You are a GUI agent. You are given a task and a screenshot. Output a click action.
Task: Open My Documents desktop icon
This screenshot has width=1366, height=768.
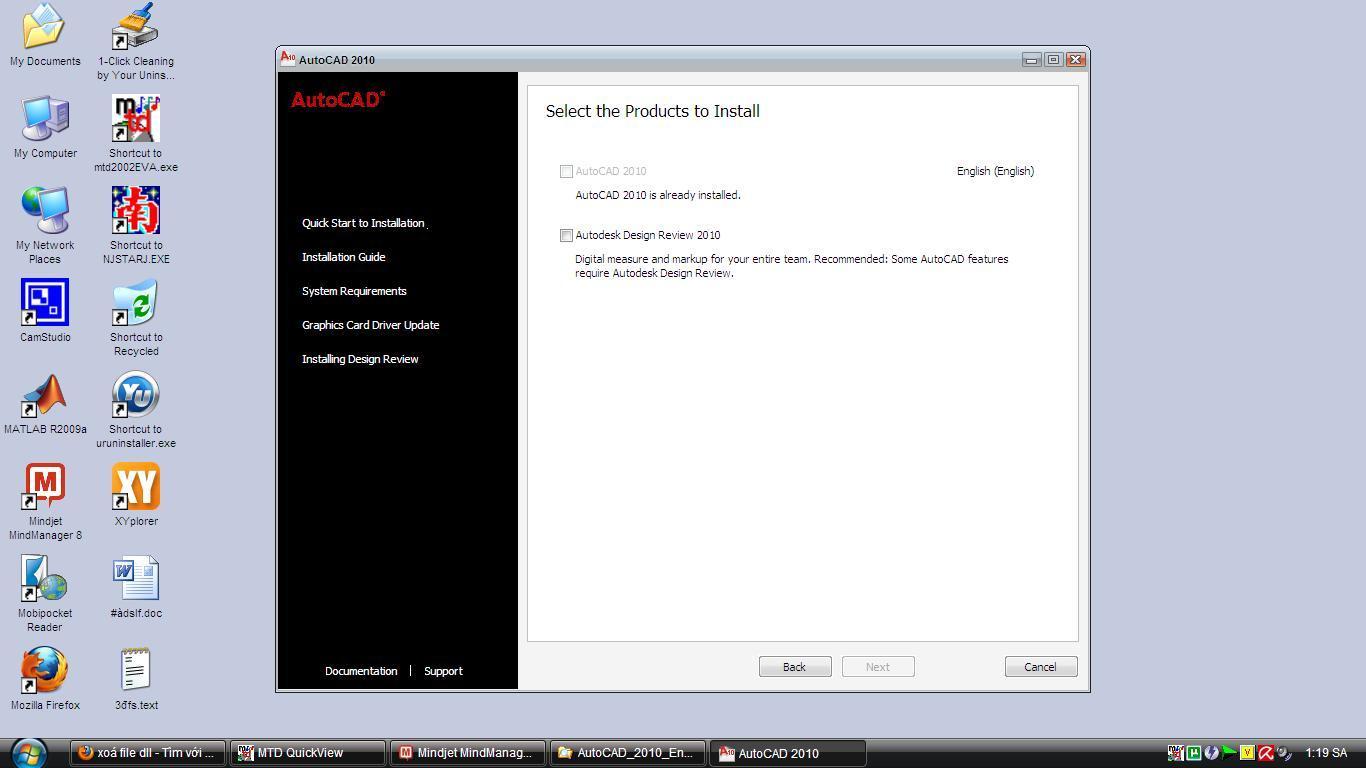point(45,25)
